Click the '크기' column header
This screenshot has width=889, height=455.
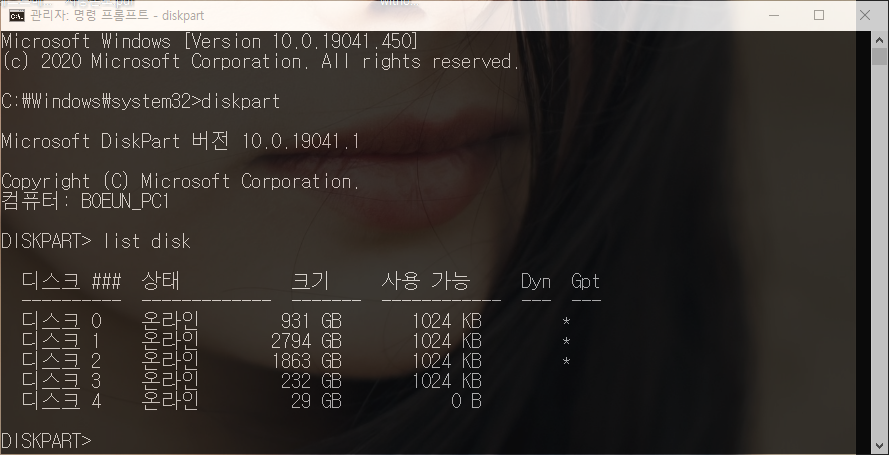point(310,280)
